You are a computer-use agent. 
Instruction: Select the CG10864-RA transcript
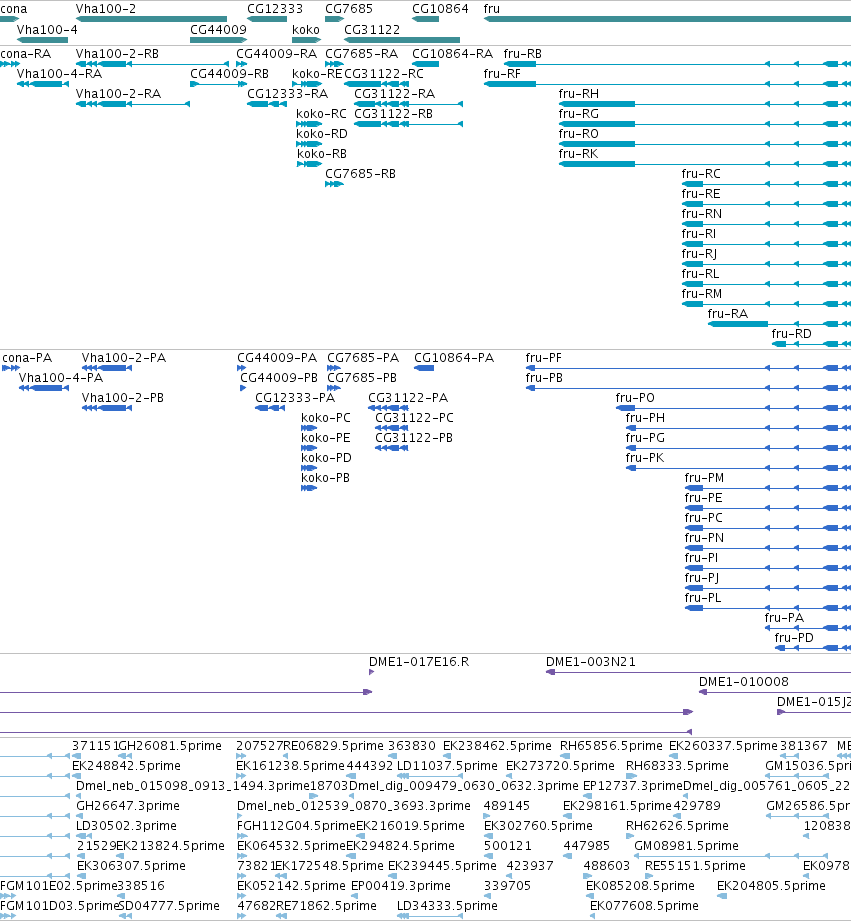tap(426, 64)
